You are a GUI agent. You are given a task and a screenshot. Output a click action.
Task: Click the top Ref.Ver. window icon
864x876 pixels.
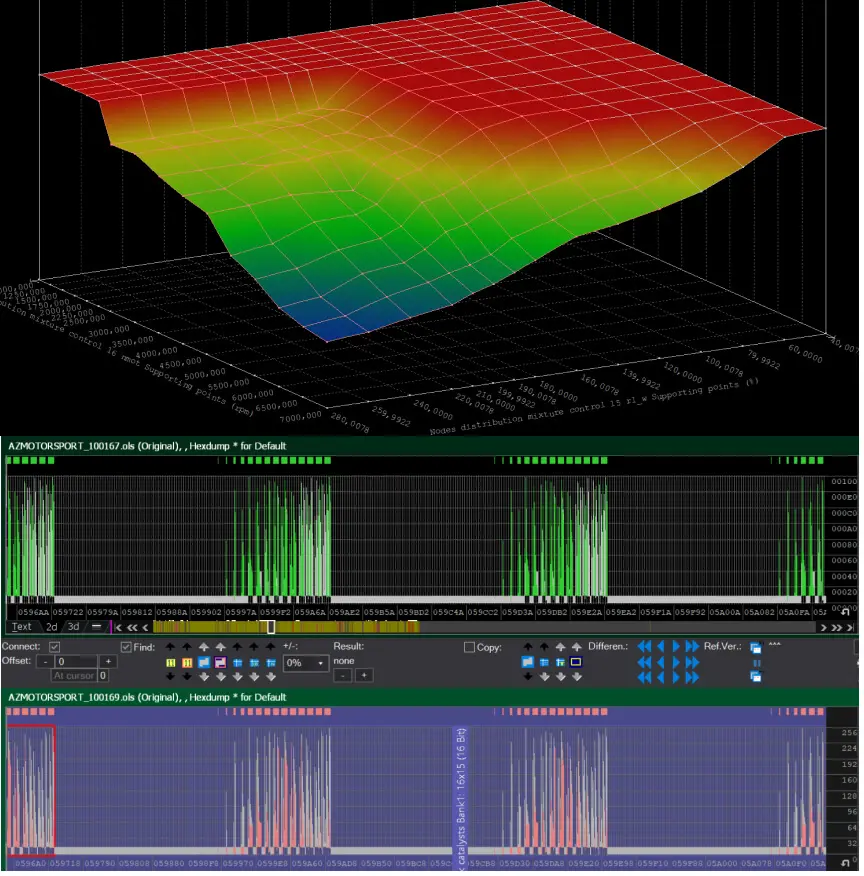(755, 648)
